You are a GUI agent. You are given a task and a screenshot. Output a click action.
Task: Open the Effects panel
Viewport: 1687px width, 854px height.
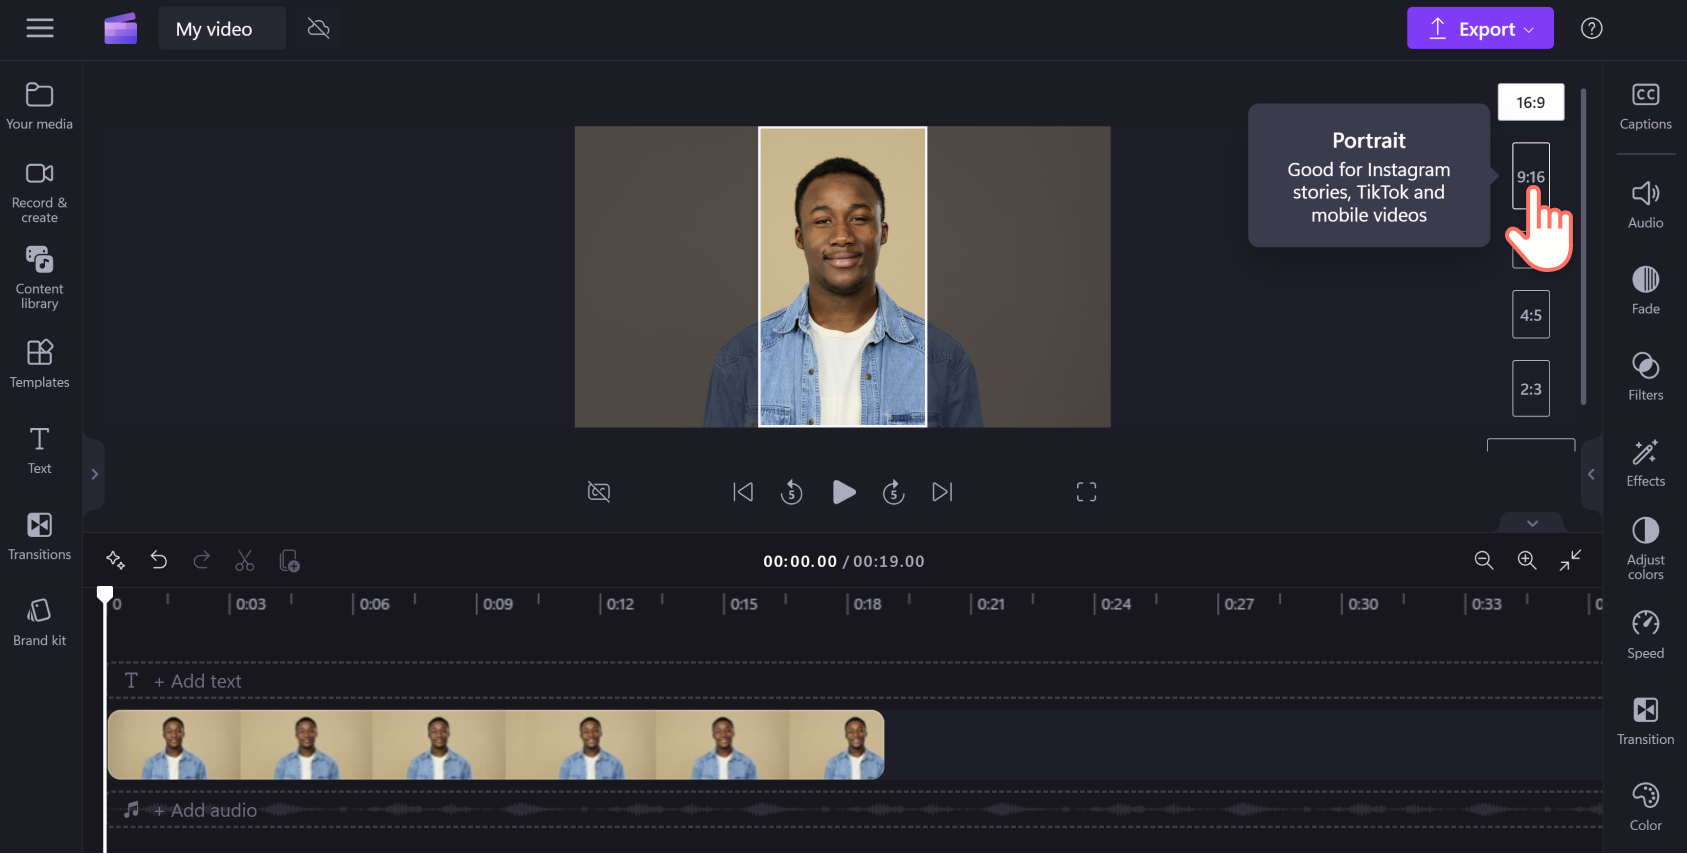click(1646, 463)
